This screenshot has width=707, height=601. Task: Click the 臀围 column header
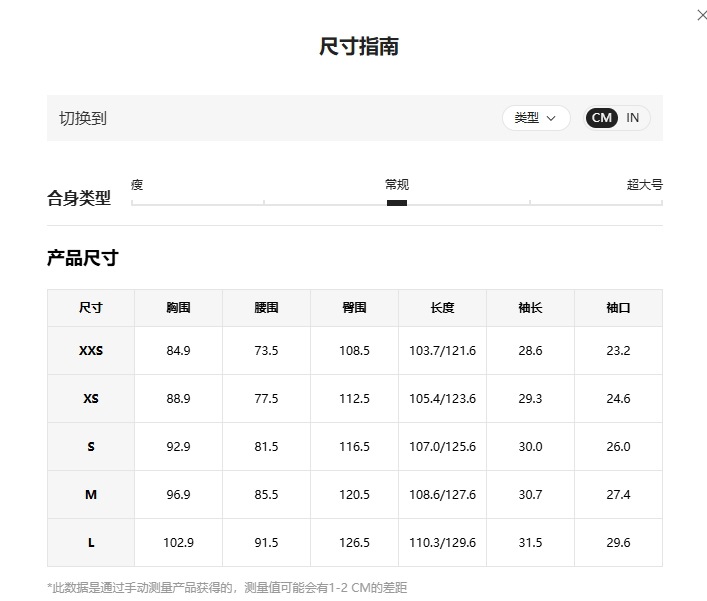354,308
